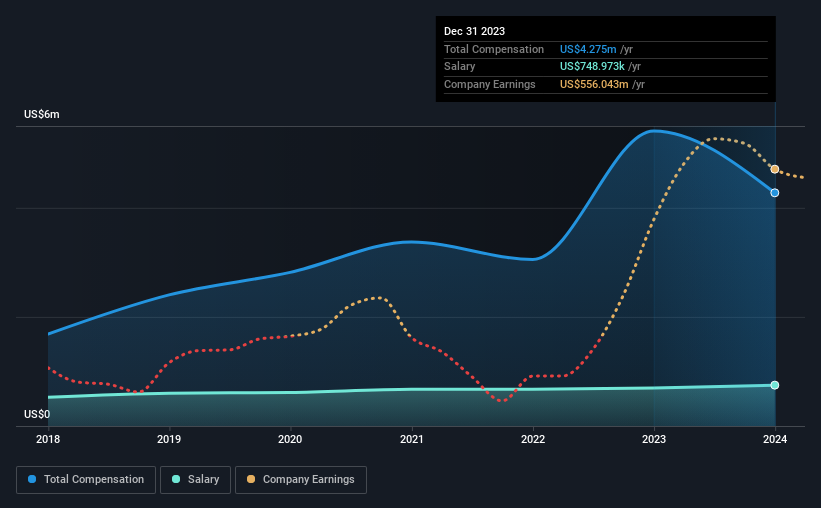The width and height of the screenshot is (821, 508).
Task: Click the orange dot in the Company Earnings legend
Action: 251,479
